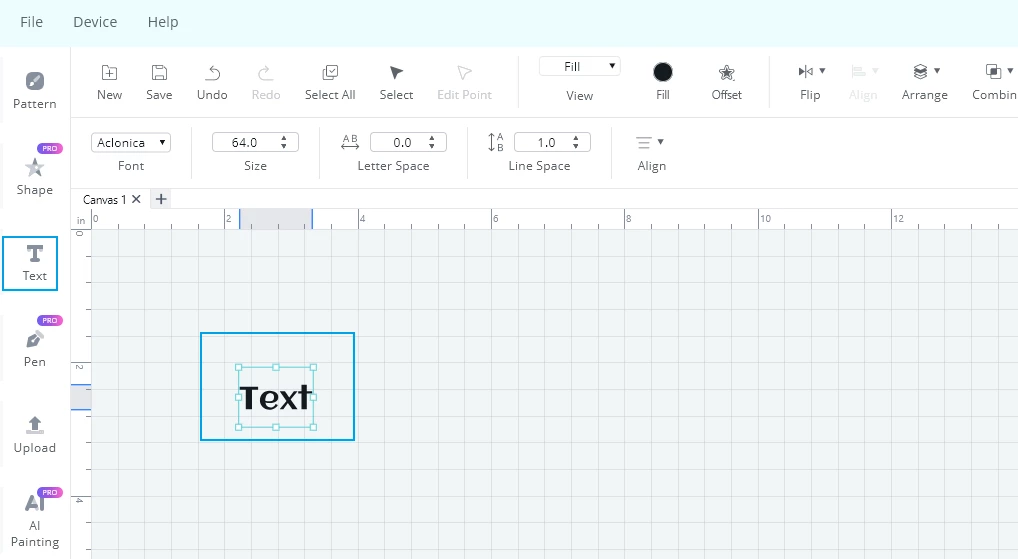Click the greyed Redo icon
The height and width of the screenshot is (559, 1018).
tap(266, 72)
